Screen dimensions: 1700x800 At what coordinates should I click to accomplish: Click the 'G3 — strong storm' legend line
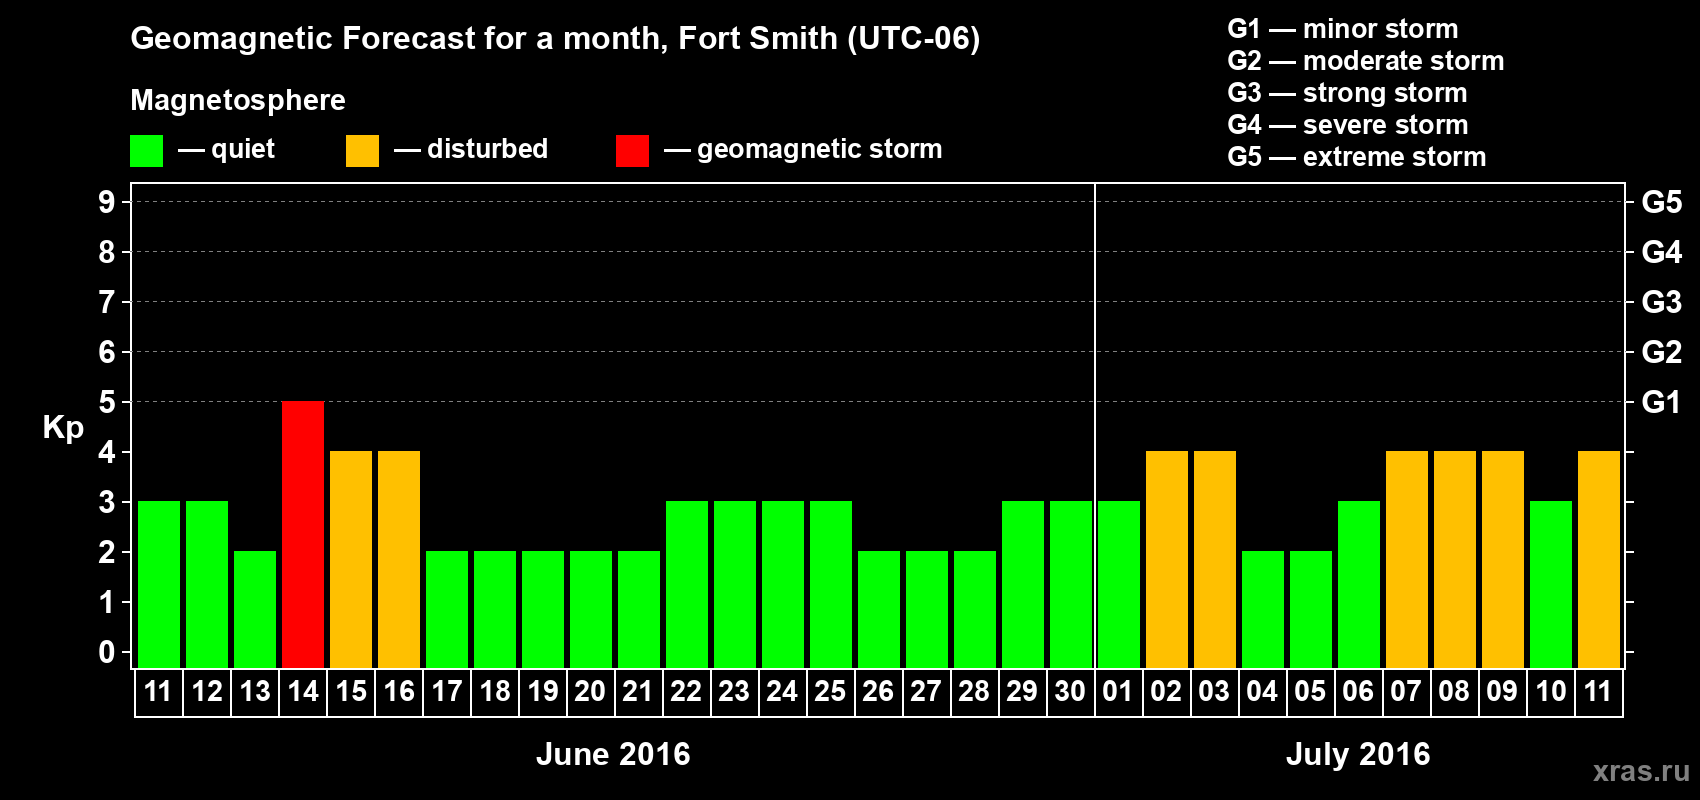pyautogui.click(x=1347, y=93)
